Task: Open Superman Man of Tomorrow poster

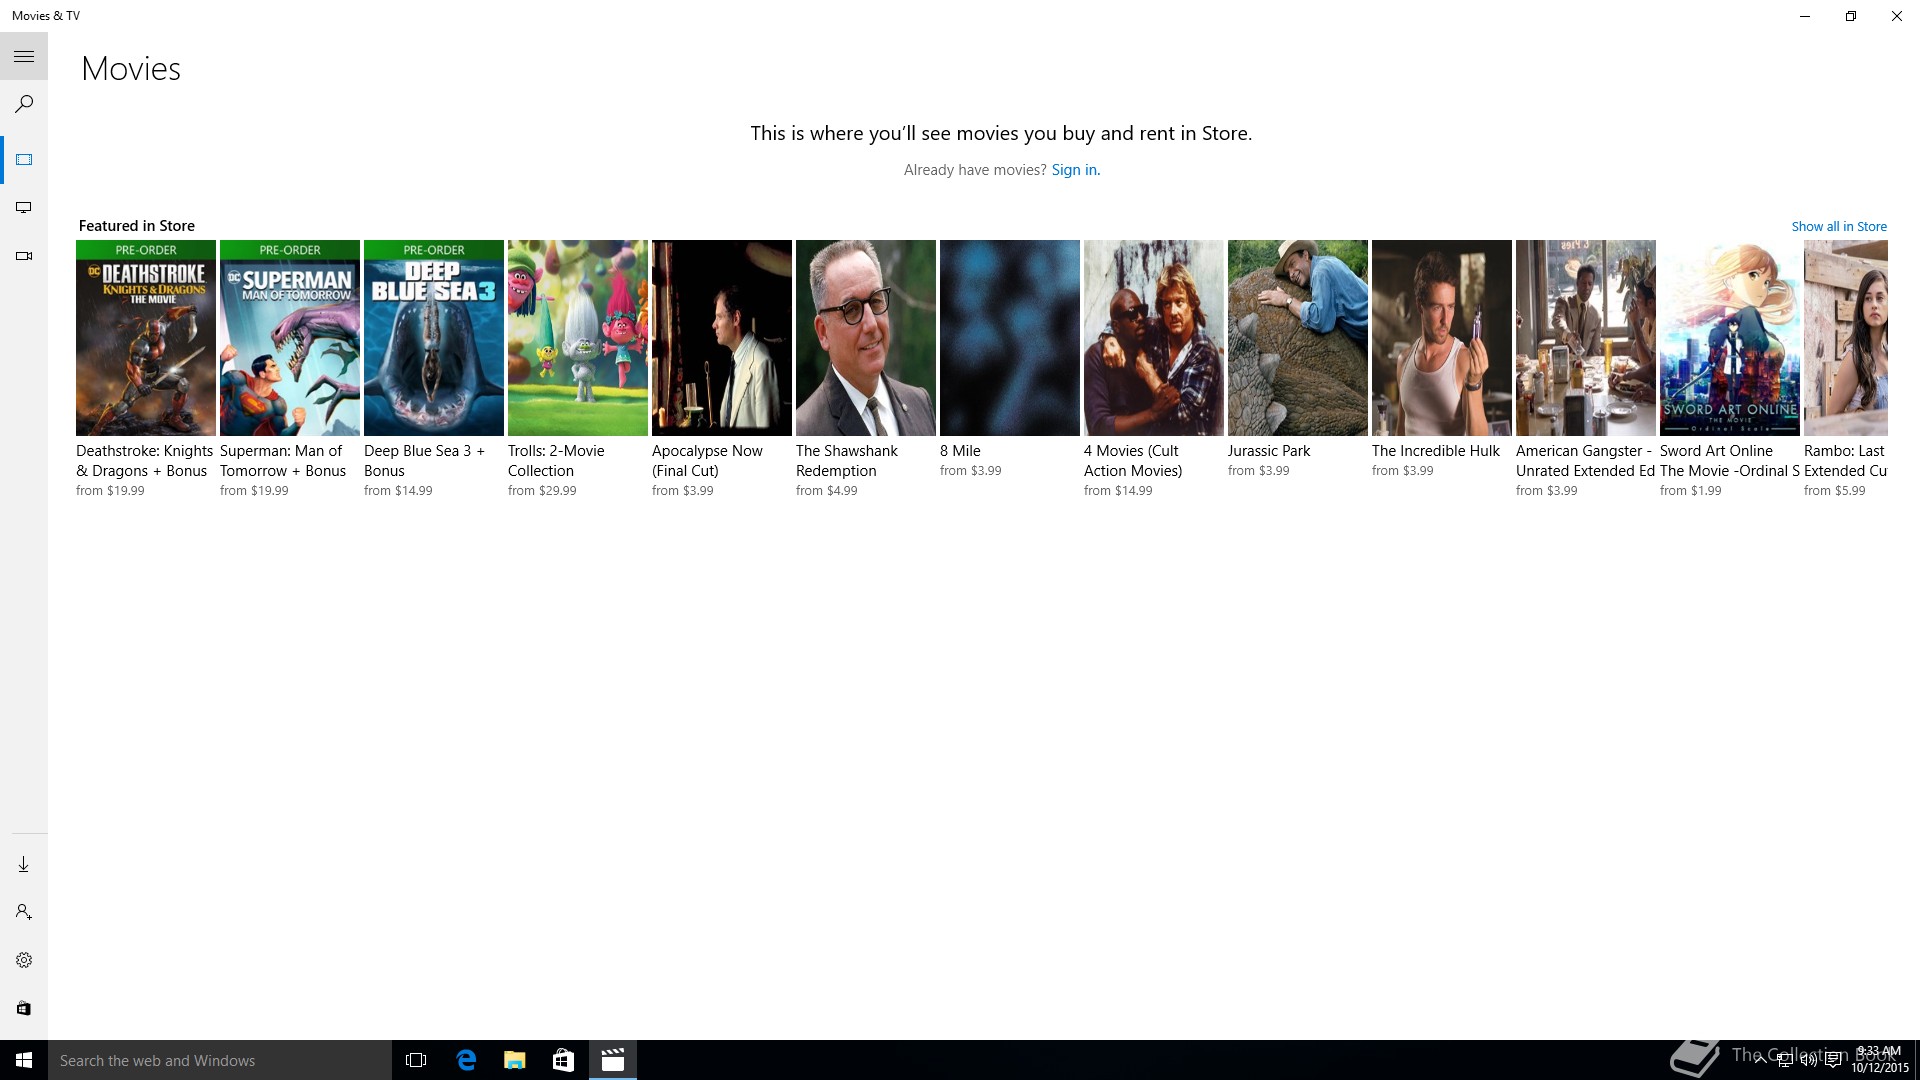Action: click(x=290, y=338)
